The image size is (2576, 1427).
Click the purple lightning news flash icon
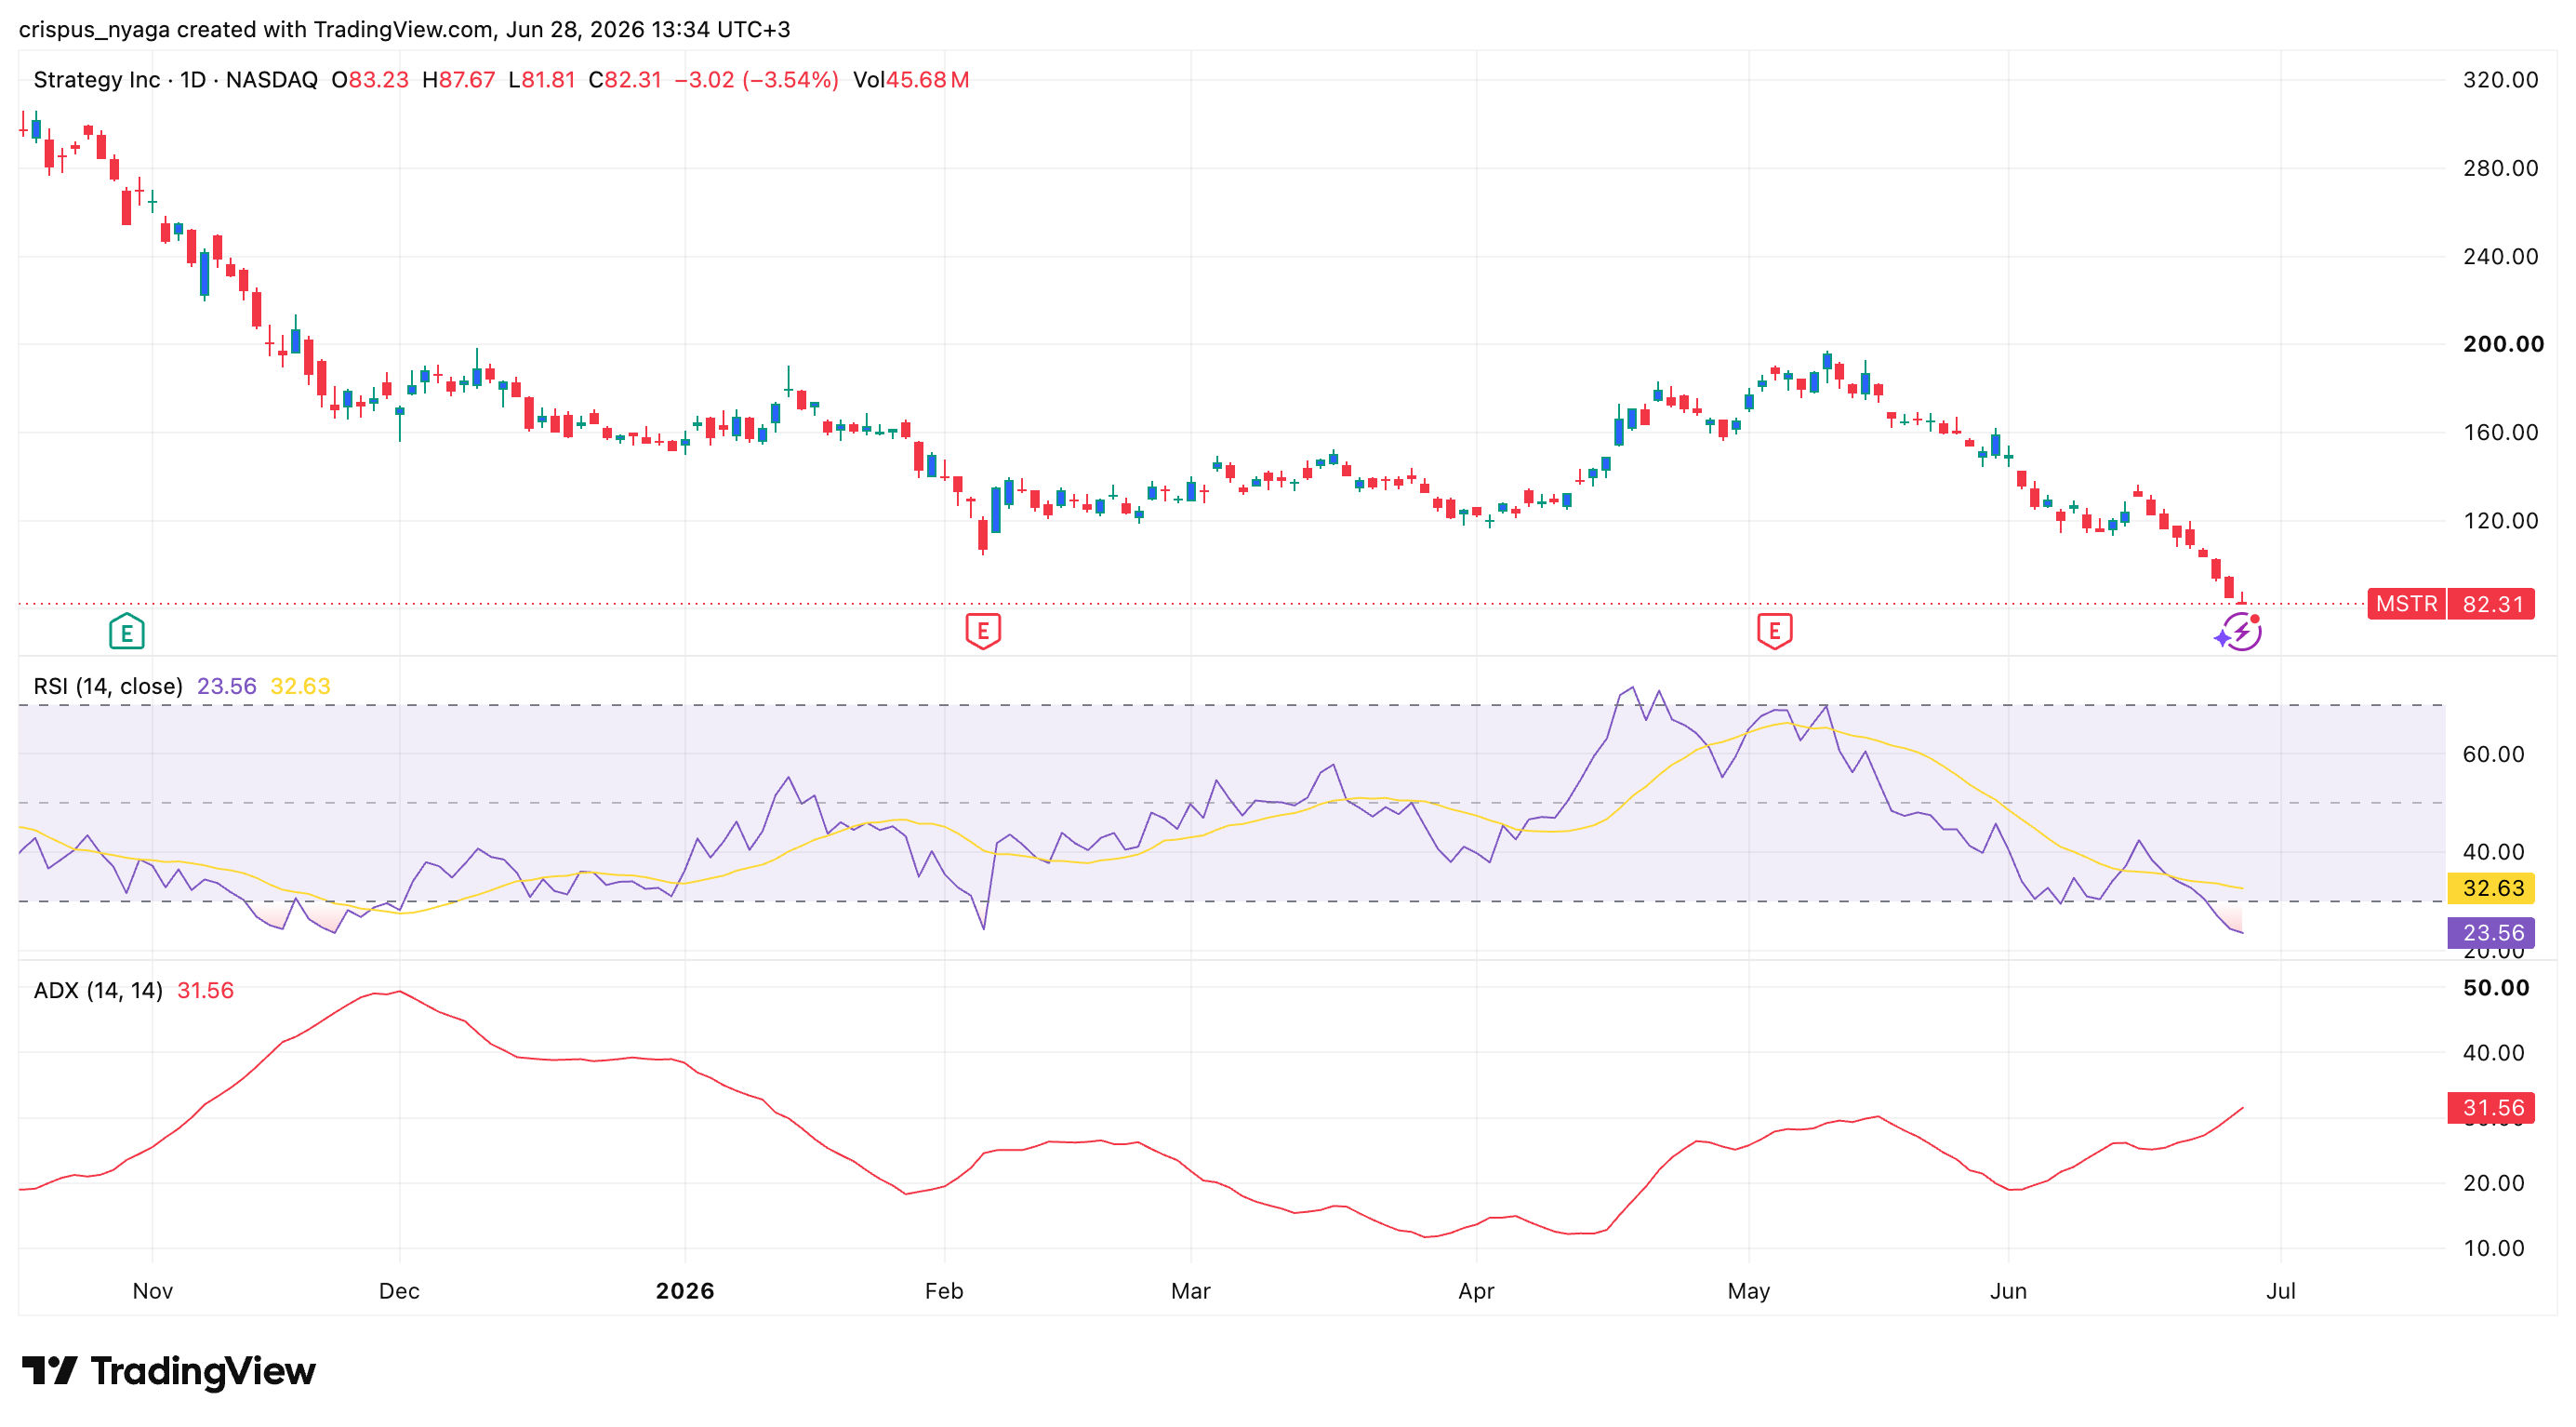2239,632
